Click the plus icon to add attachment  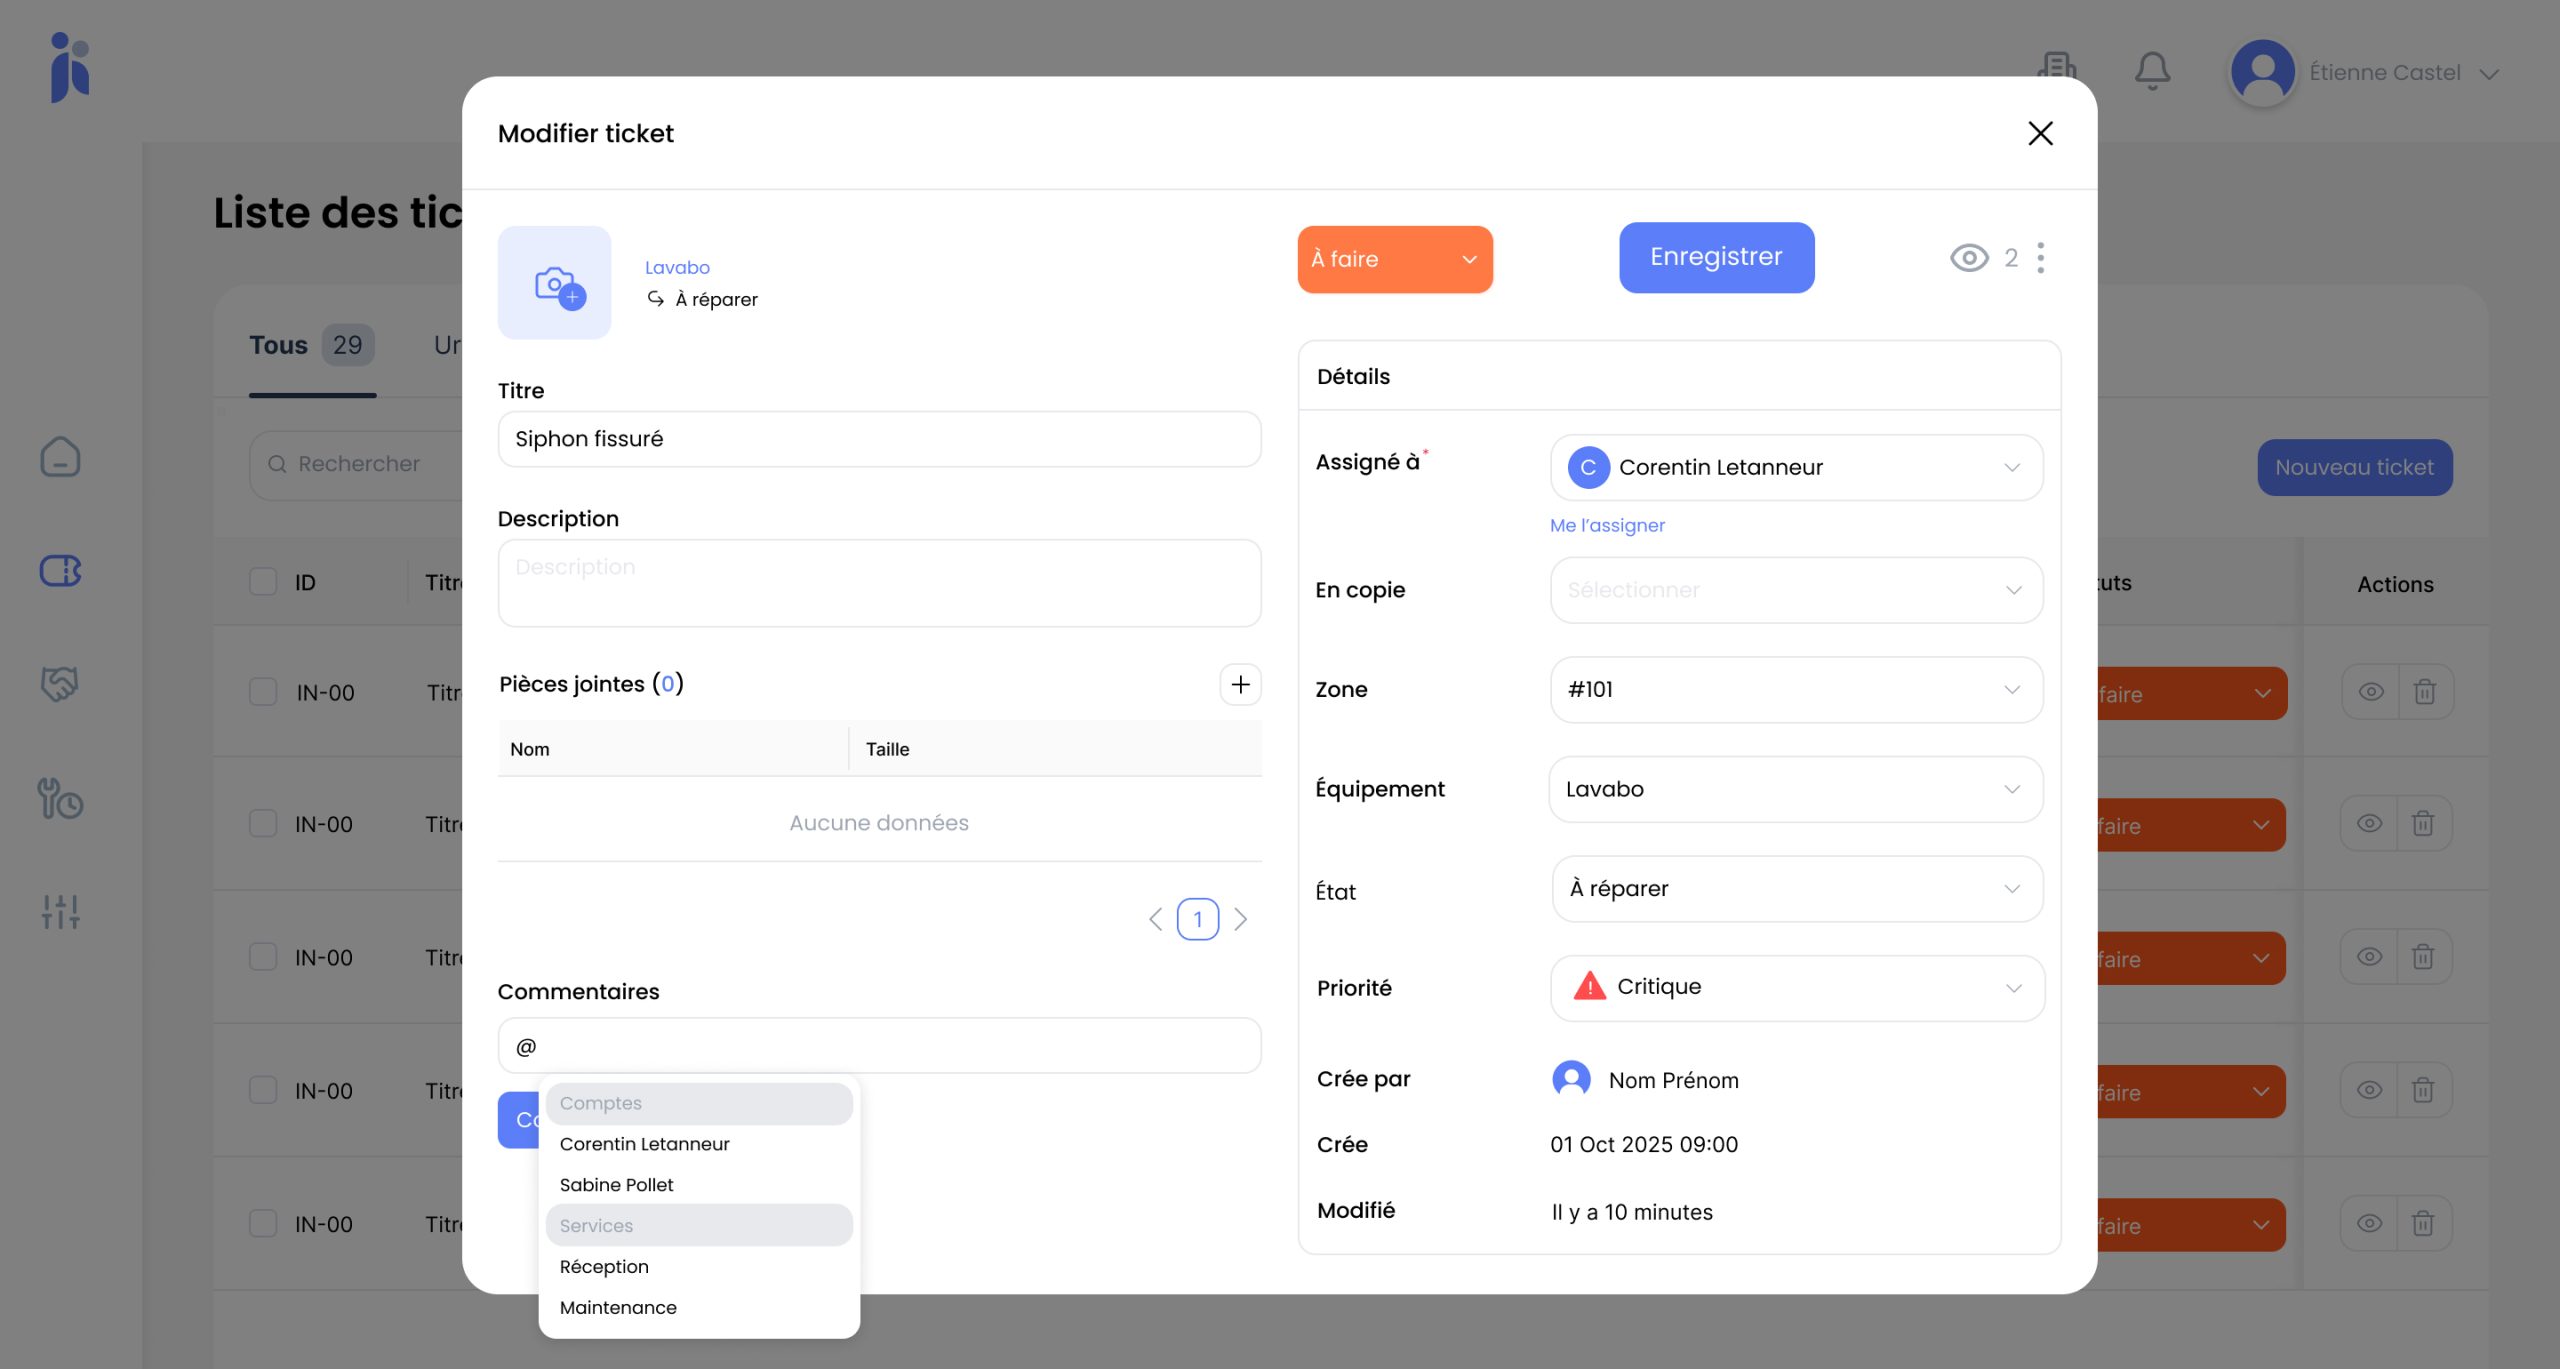[1240, 685]
